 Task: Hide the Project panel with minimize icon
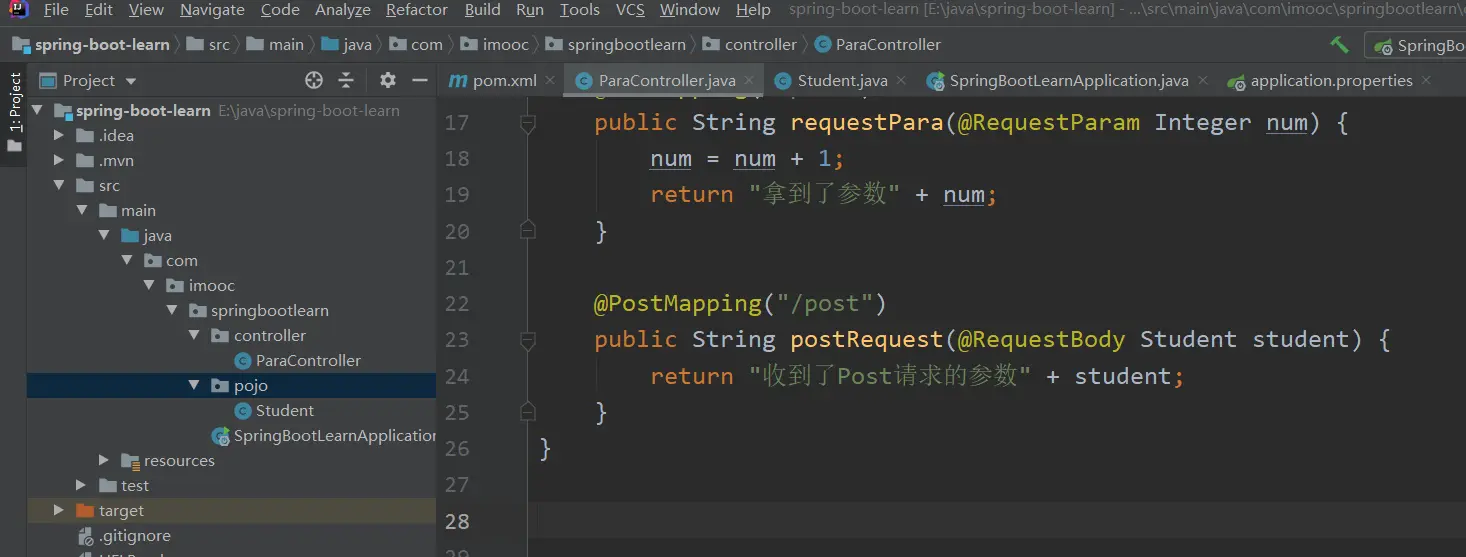click(420, 80)
